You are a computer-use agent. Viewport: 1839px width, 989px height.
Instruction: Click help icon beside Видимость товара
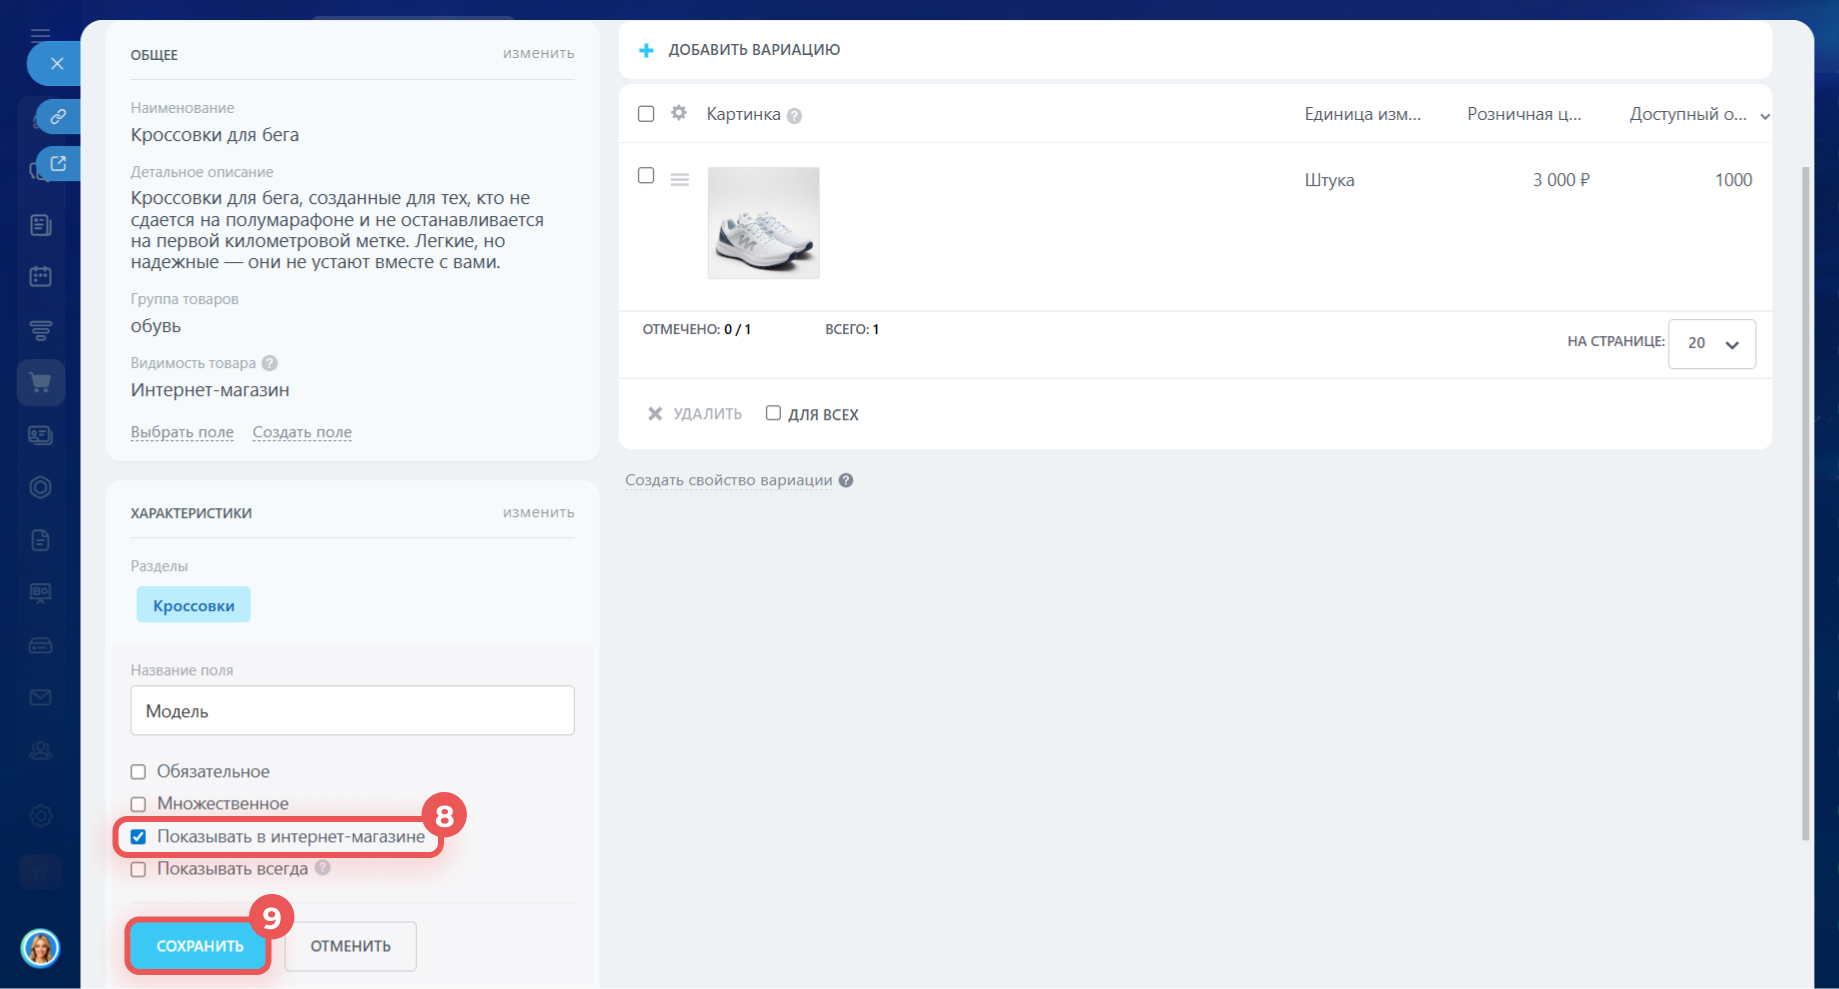270,363
